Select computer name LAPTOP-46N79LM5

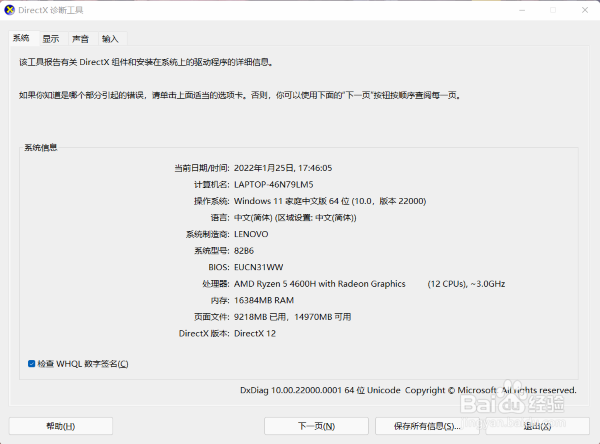[x=274, y=184]
